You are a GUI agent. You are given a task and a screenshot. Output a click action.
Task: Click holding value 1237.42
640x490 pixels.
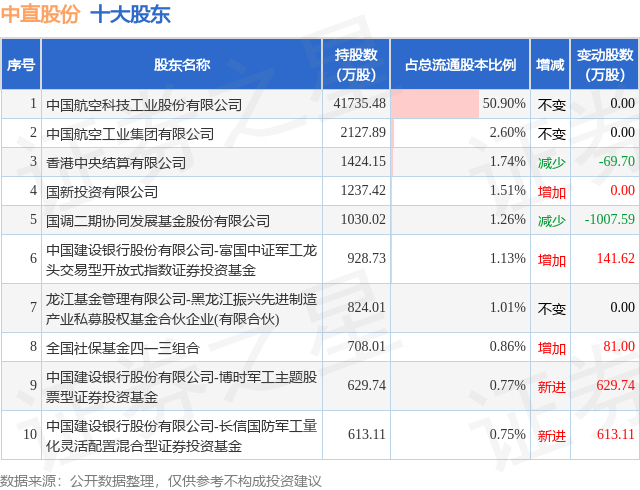[x=363, y=190]
